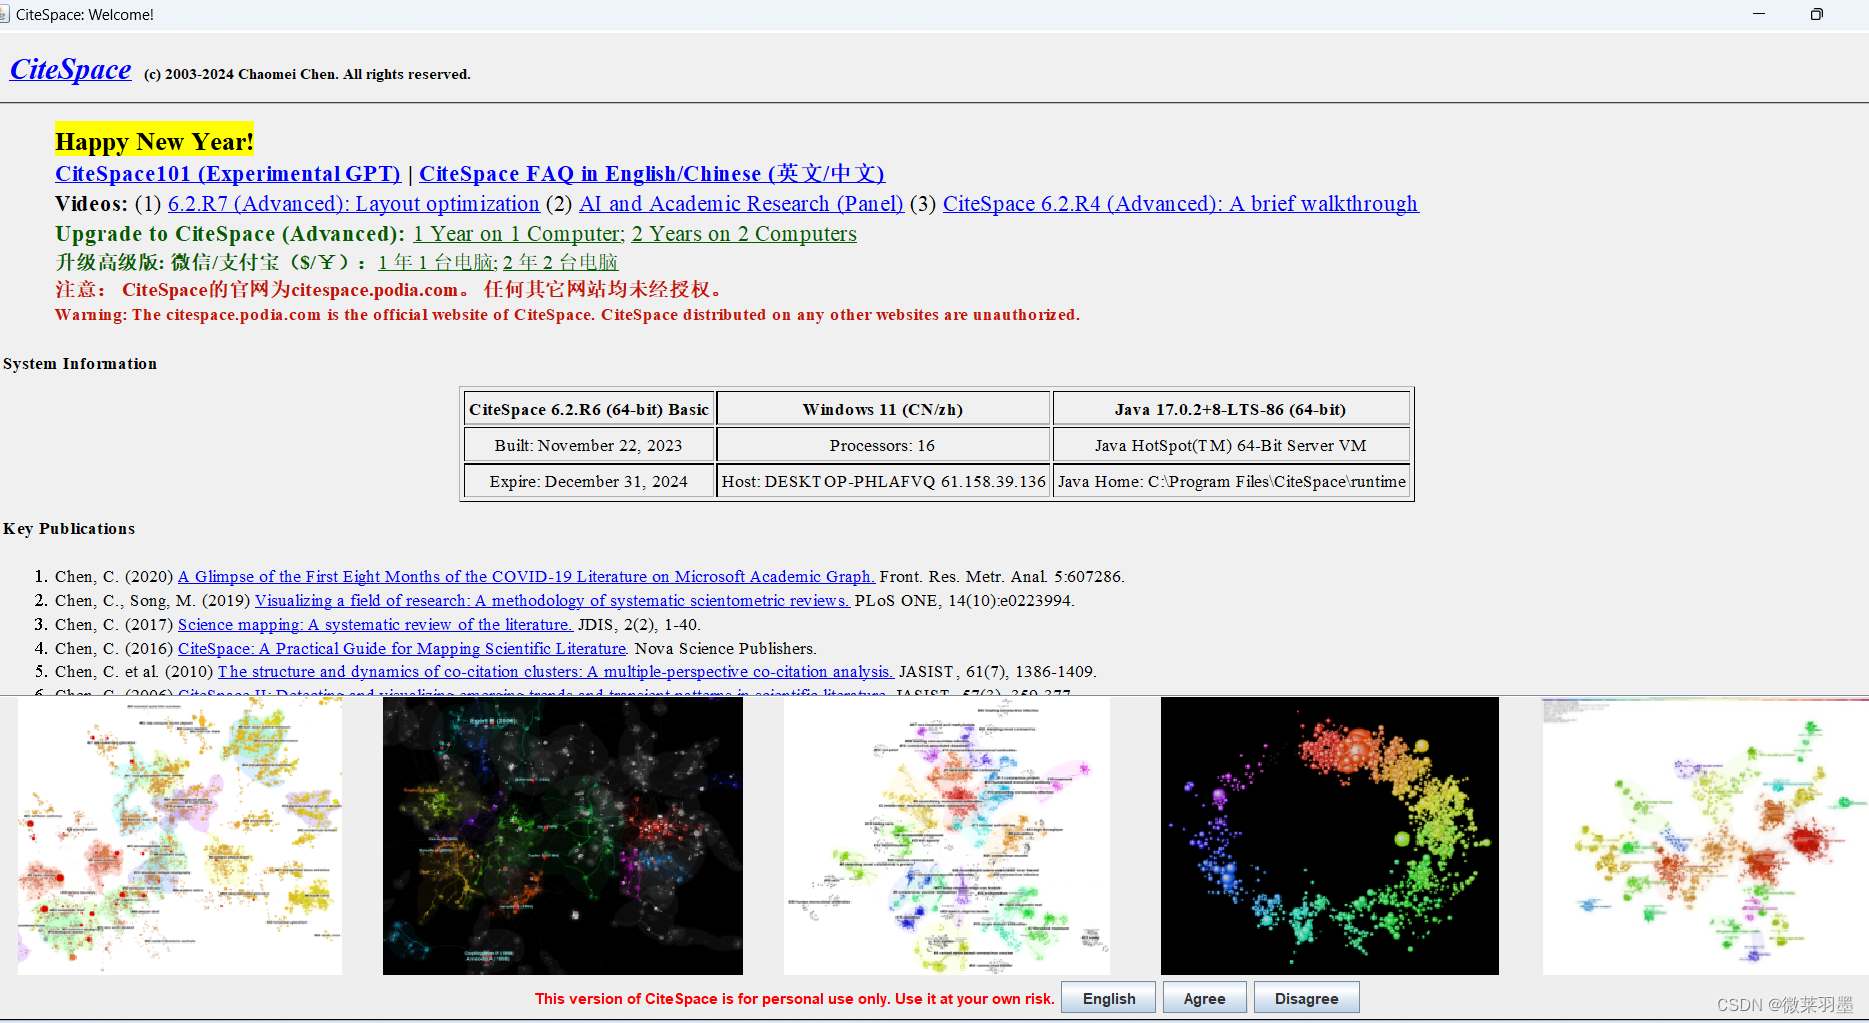Click the Expire: December 31, 2024 cell
The width and height of the screenshot is (1869, 1023).
pos(589,481)
